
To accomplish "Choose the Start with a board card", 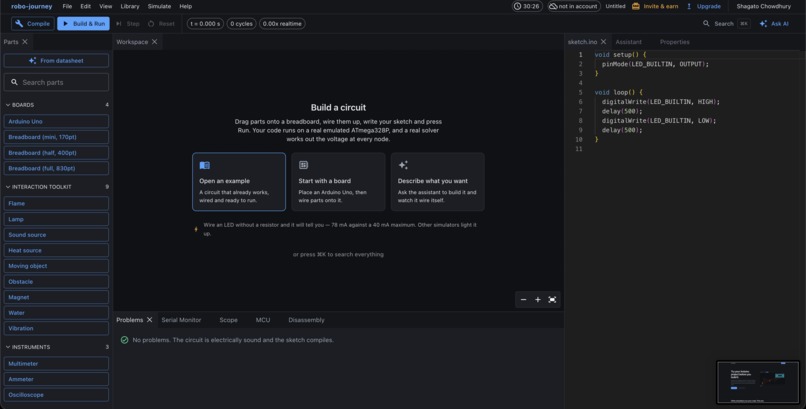I will click(338, 182).
